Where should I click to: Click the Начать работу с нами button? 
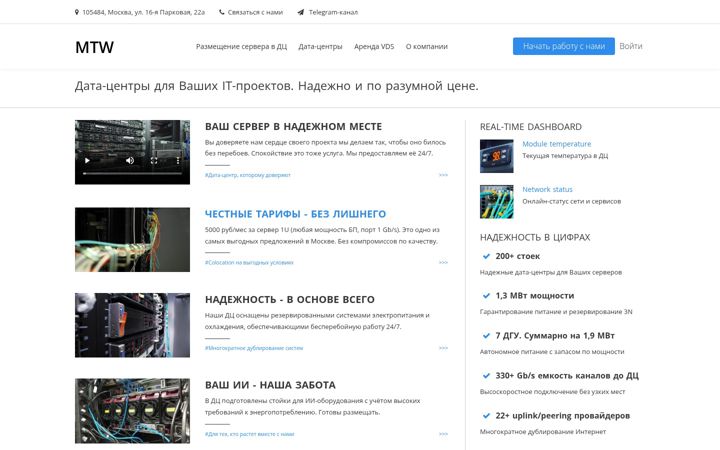(x=564, y=46)
